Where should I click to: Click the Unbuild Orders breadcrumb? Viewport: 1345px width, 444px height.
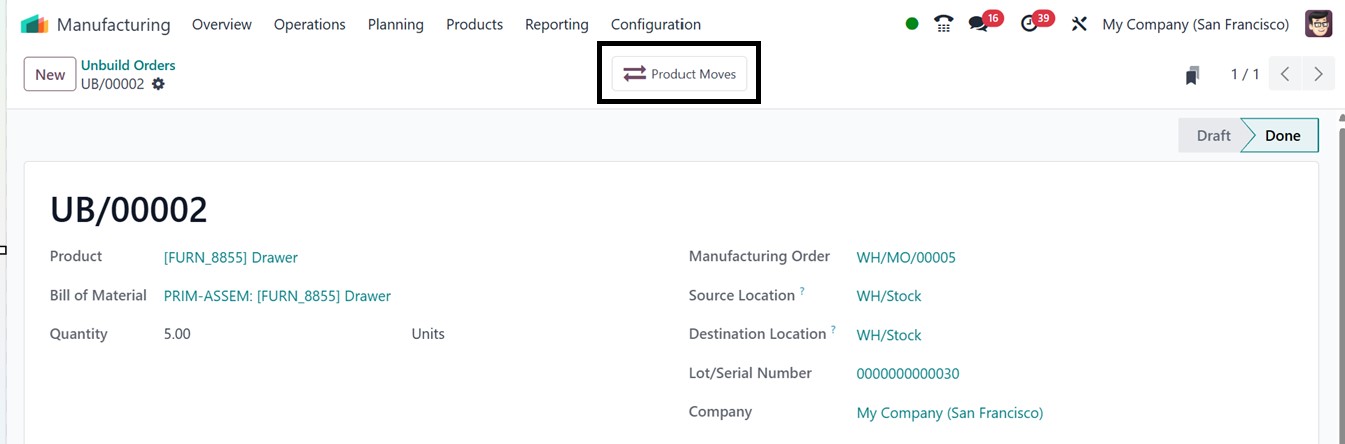point(128,65)
